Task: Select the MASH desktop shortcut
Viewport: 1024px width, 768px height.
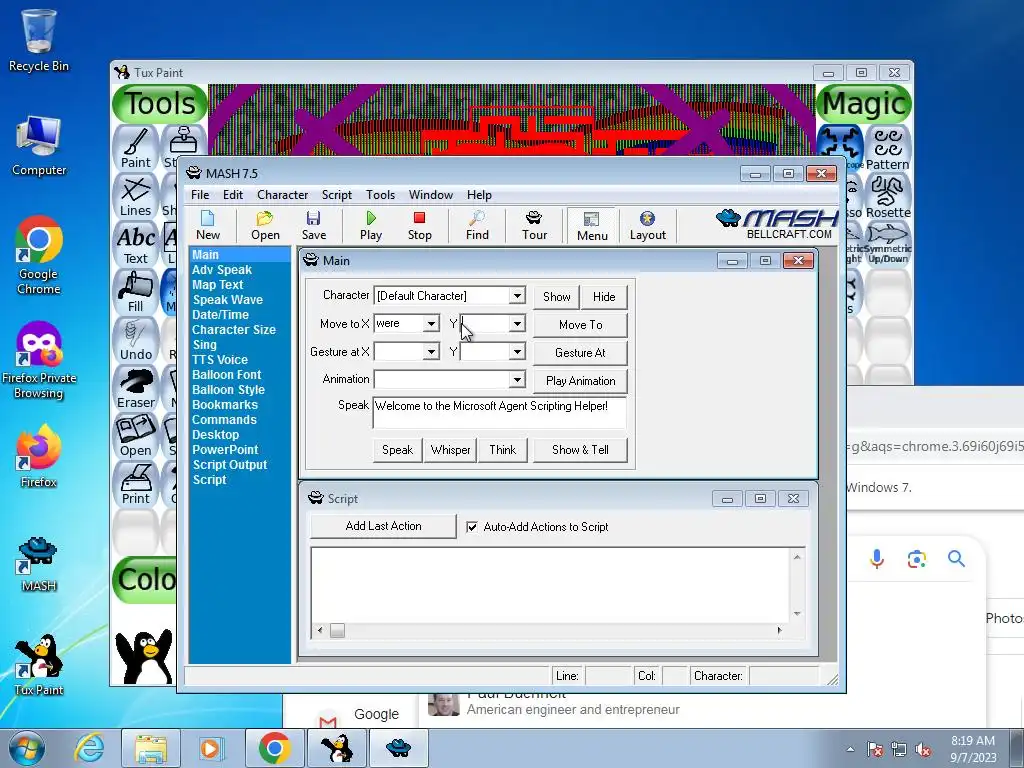Action: point(39,564)
